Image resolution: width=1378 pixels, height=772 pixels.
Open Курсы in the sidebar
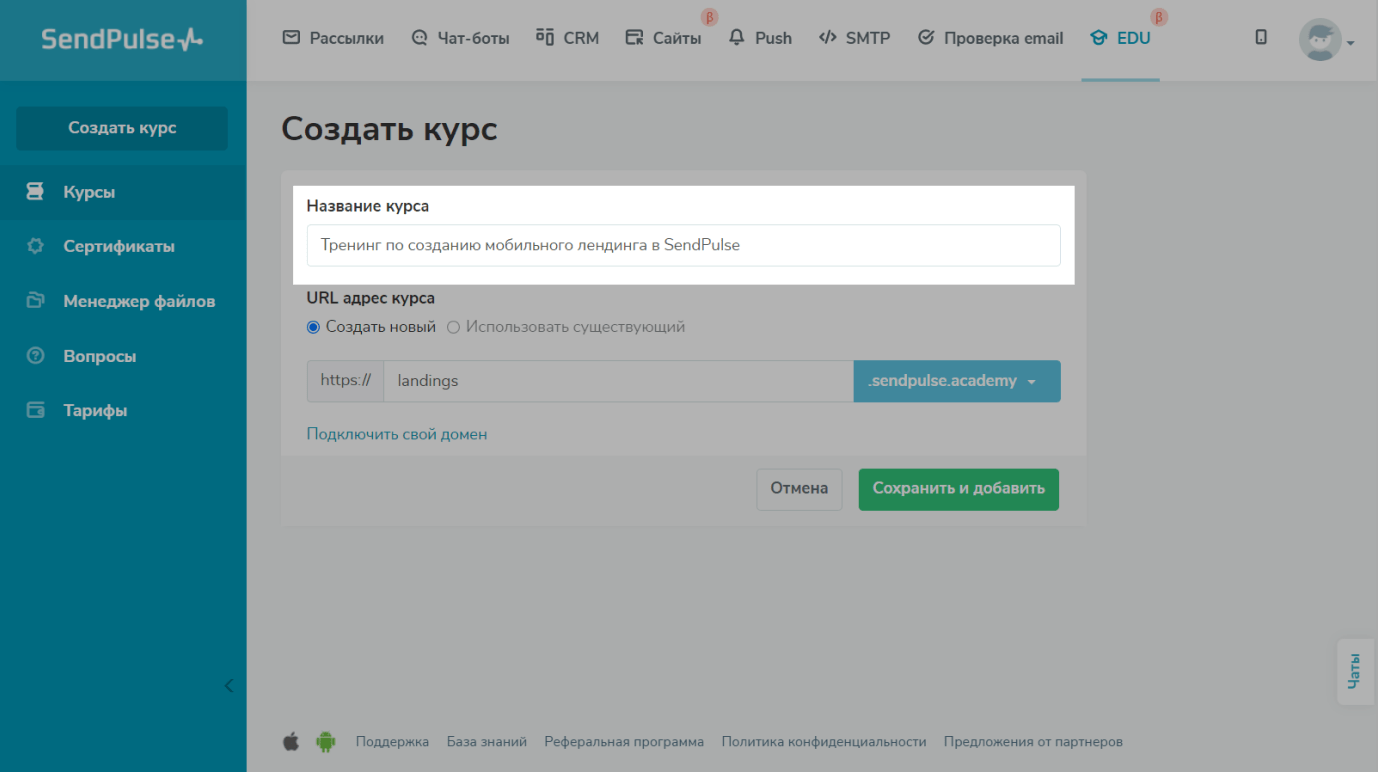123,192
